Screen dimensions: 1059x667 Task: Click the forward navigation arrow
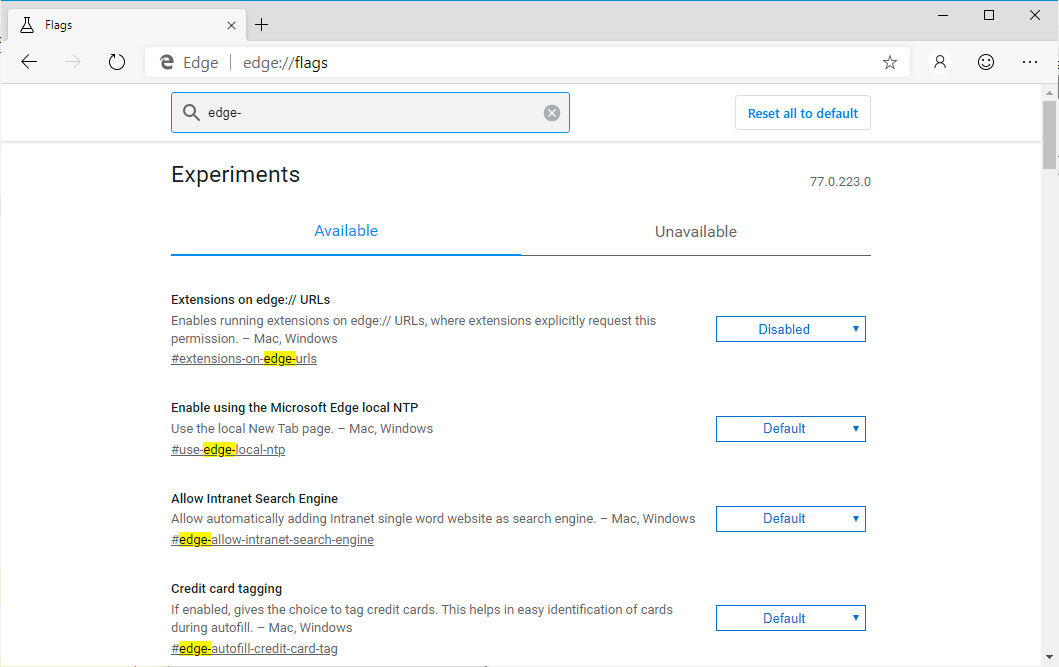pos(73,62)
